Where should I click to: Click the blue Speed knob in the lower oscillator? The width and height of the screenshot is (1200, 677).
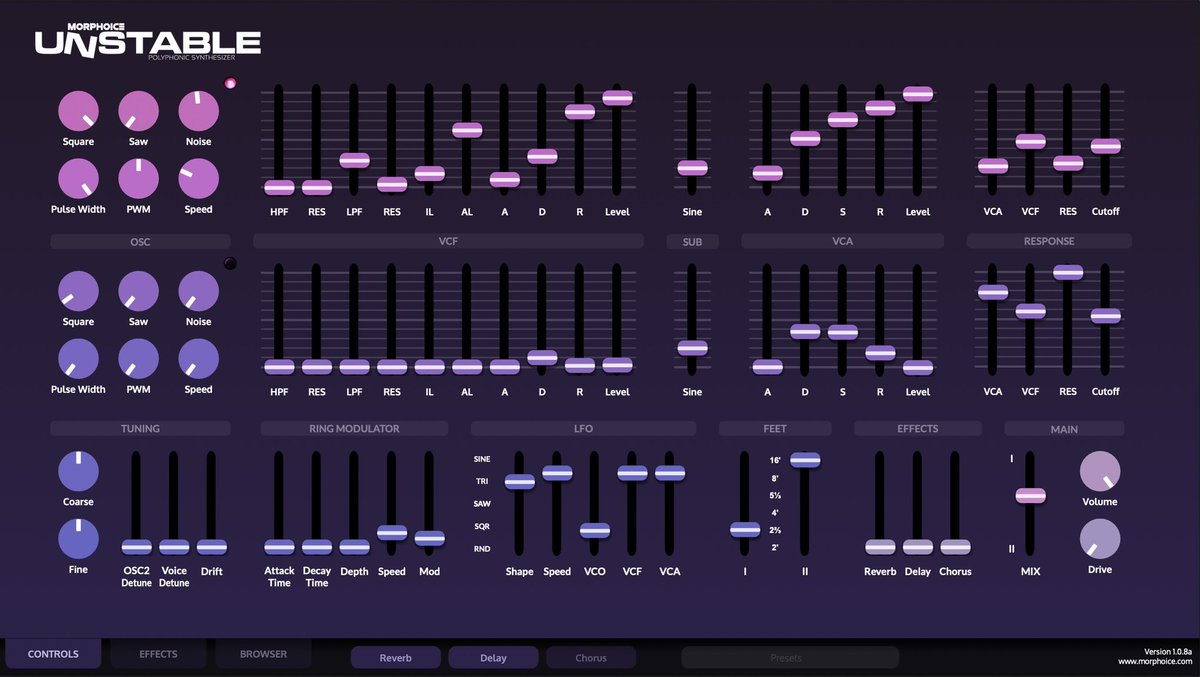(198, 359)
